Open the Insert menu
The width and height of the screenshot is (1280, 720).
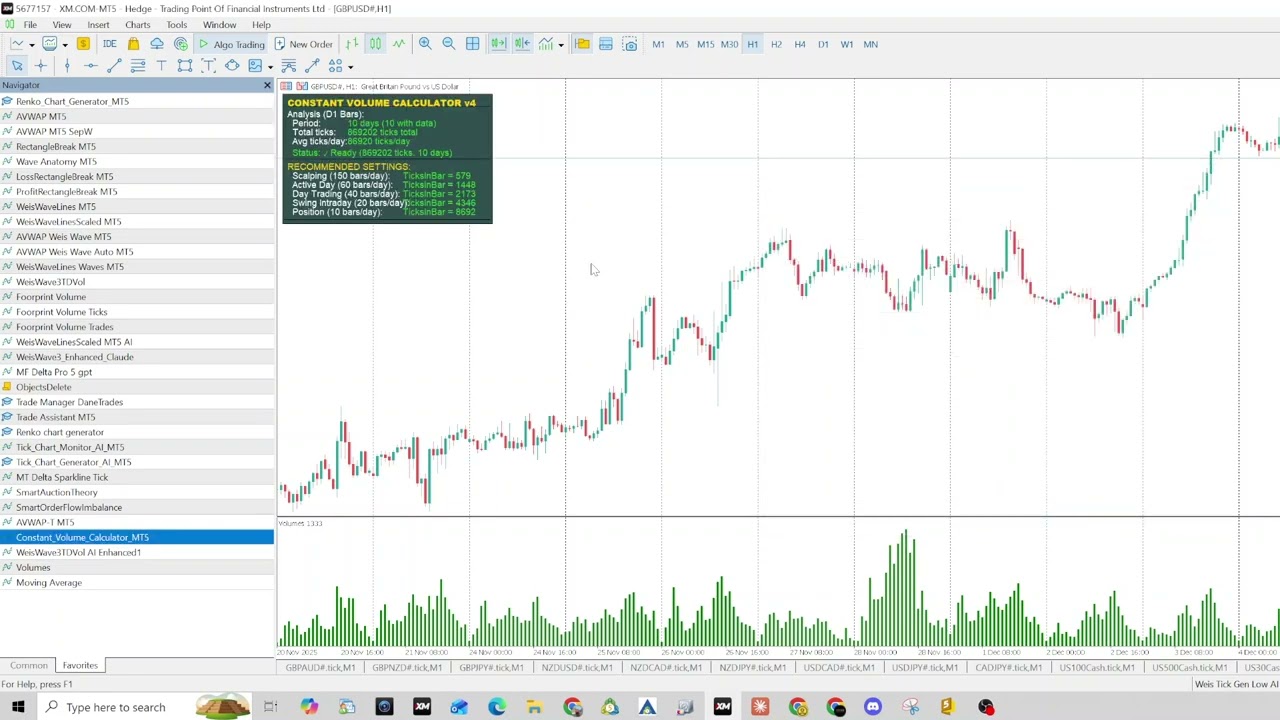(98, 25)
